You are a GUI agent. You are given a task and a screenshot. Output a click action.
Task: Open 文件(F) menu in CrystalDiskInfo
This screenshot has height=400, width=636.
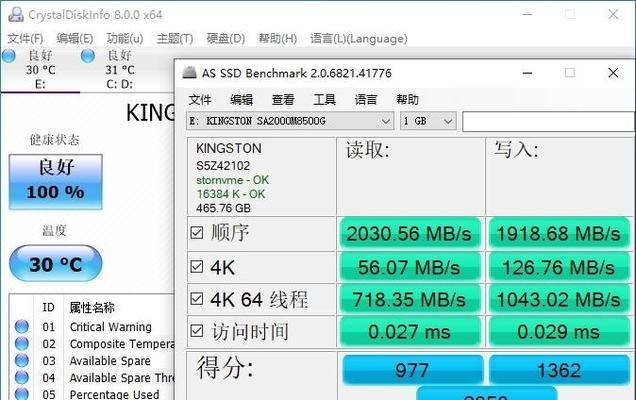point(26,39)
